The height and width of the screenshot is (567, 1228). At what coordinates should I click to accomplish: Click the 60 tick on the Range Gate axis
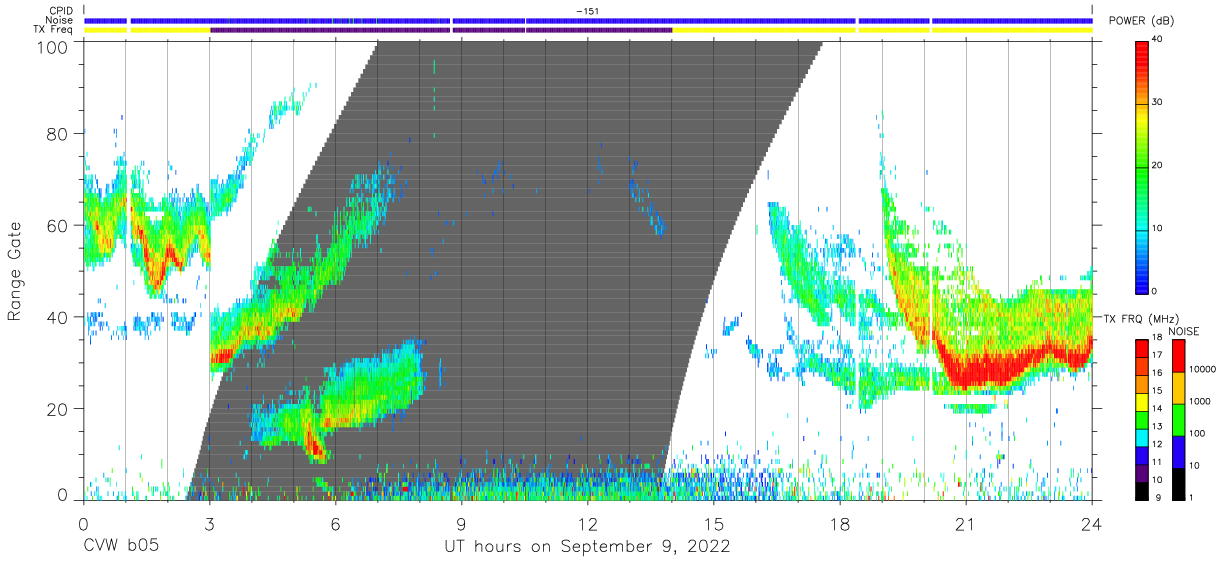(x=58, y=225)
